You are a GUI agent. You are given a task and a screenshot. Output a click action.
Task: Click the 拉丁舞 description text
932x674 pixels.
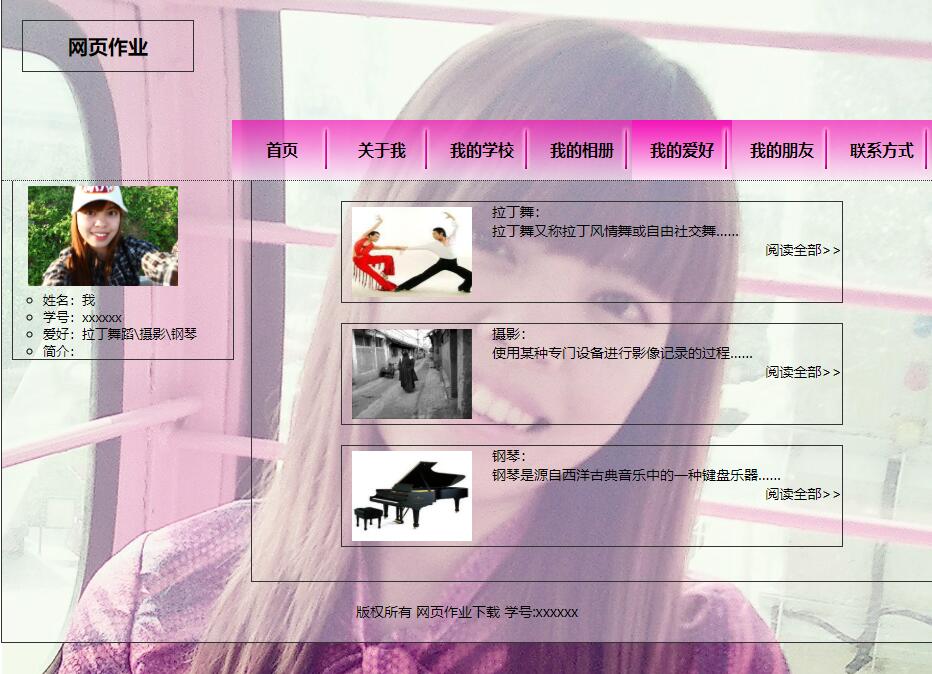(x=615, y=231)
